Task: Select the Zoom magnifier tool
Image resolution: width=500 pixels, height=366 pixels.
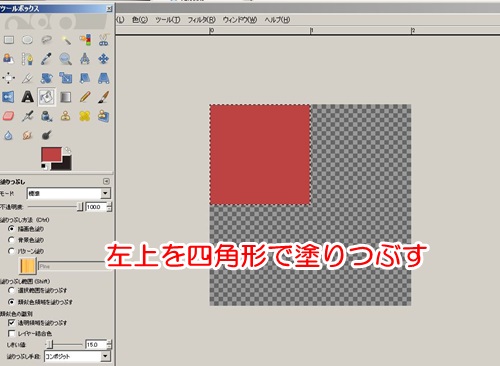Action: click(66, 59)
